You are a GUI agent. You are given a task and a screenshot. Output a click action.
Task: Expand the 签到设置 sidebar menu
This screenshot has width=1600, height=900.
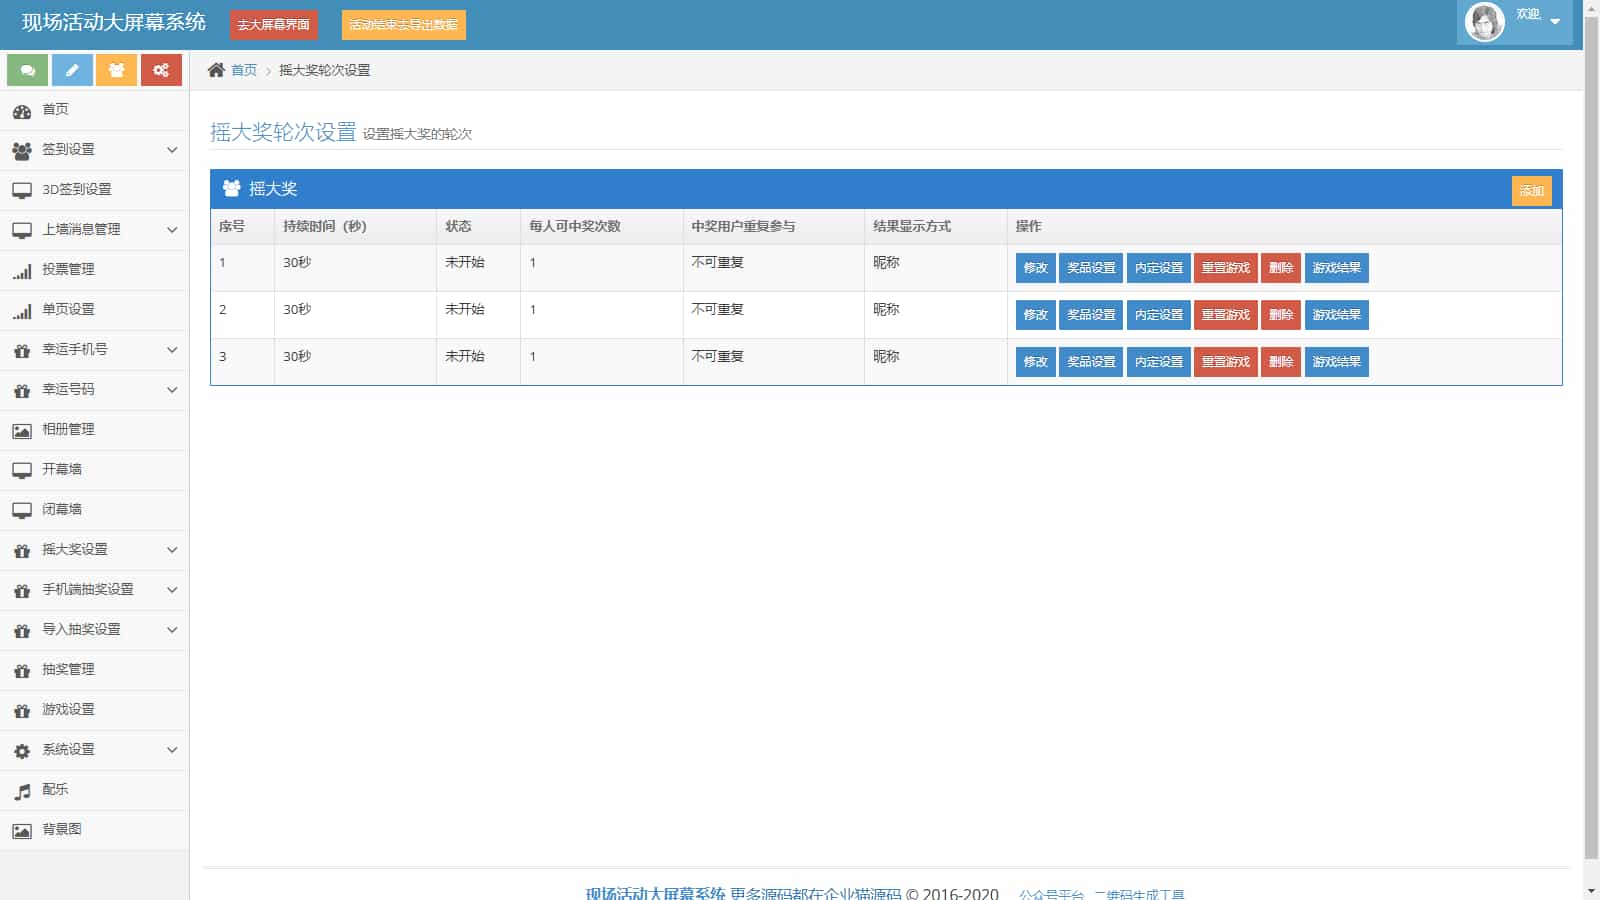(x=94, y=150)
